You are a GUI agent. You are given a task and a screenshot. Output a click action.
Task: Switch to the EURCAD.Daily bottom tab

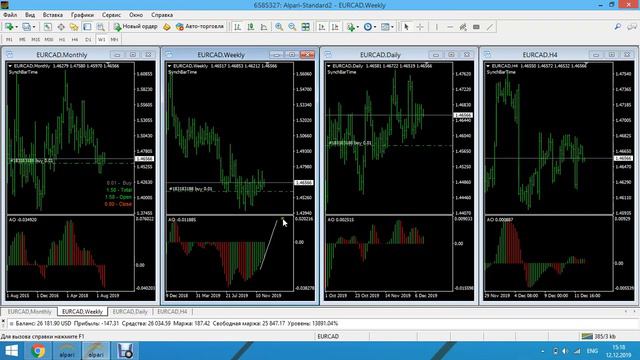pos(130,311)
